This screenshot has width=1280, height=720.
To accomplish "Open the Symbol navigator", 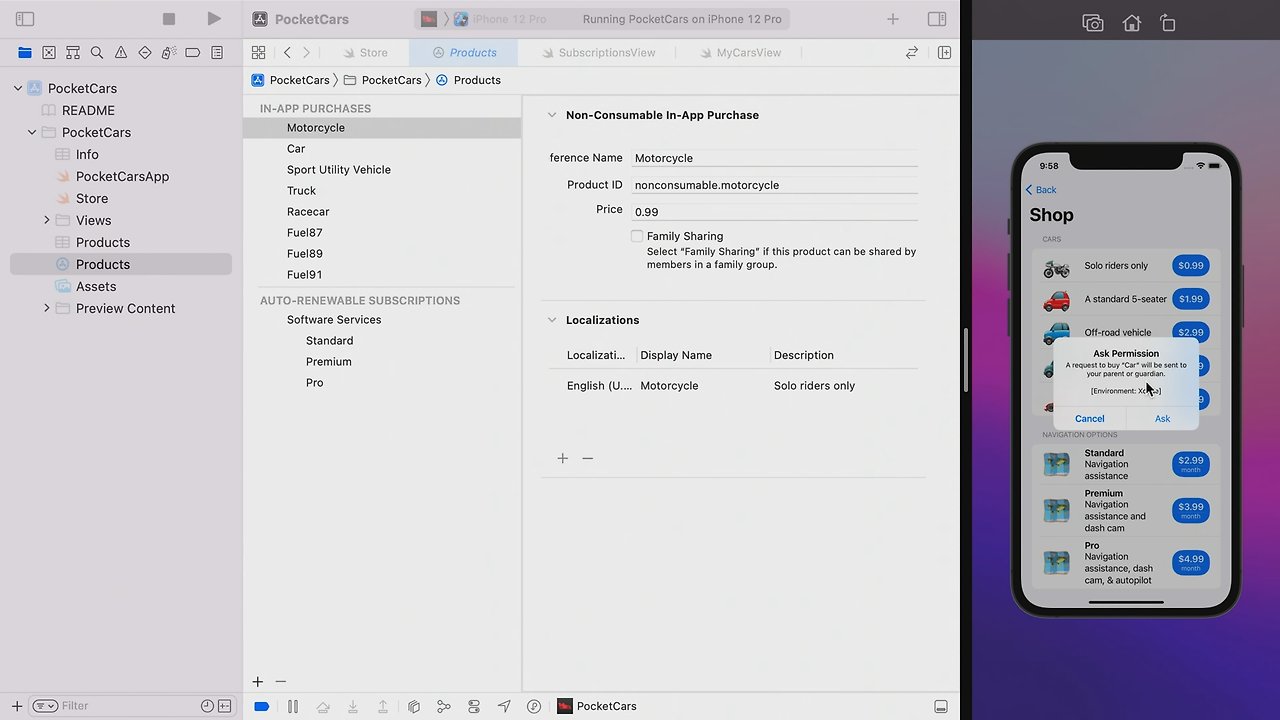I will pos(73,52).
